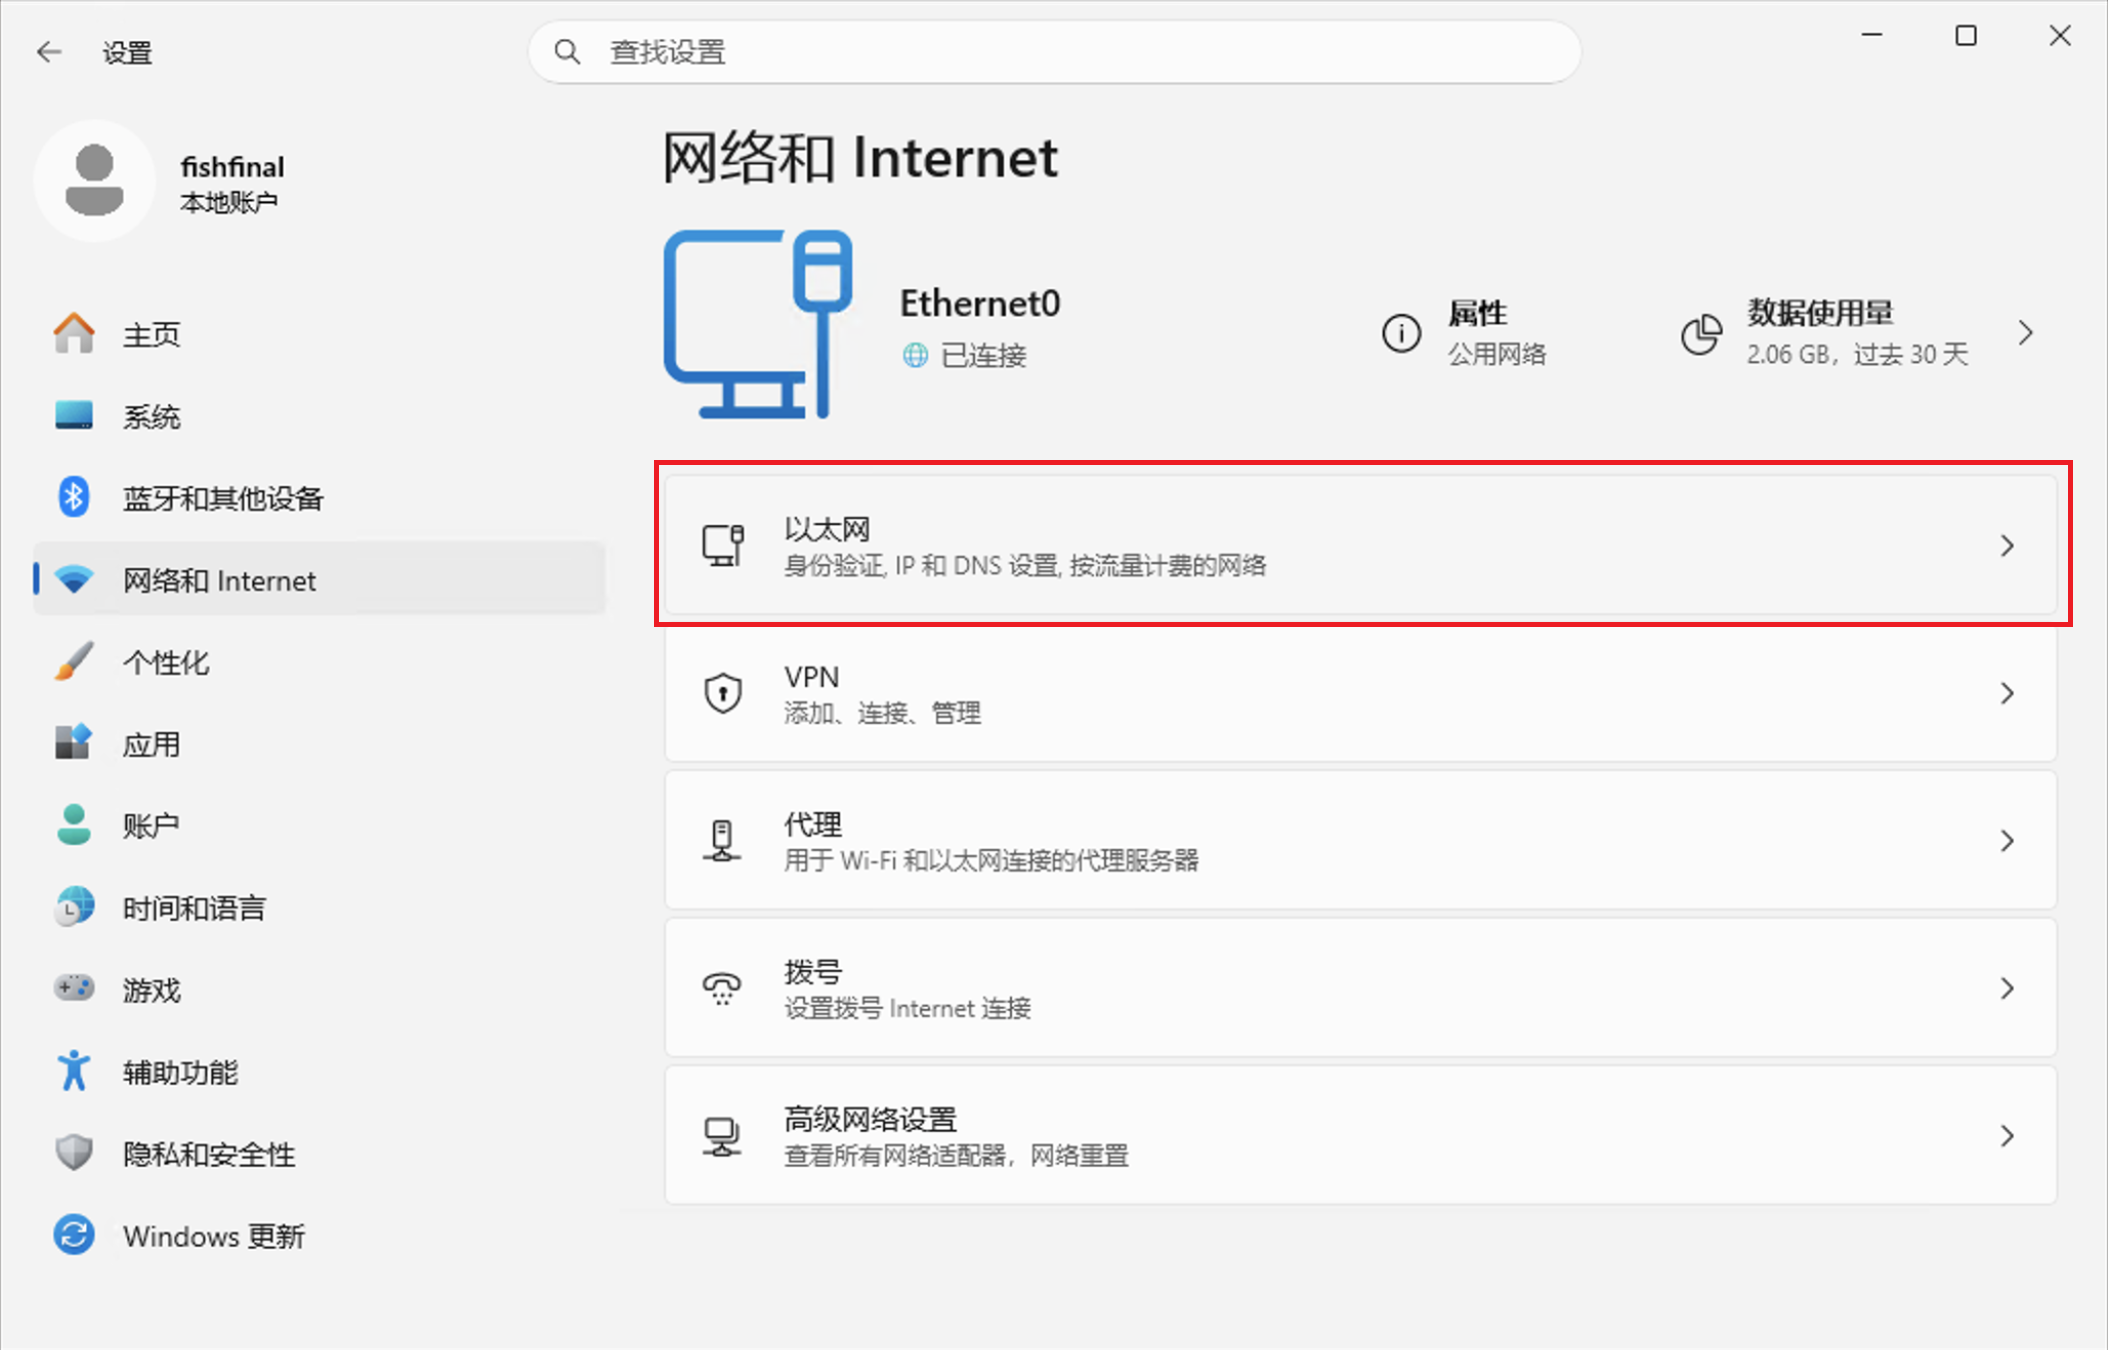Click the 拨号 telephone icon
The height and width of the screenshot is (1350, 2108).
point(722,988)
